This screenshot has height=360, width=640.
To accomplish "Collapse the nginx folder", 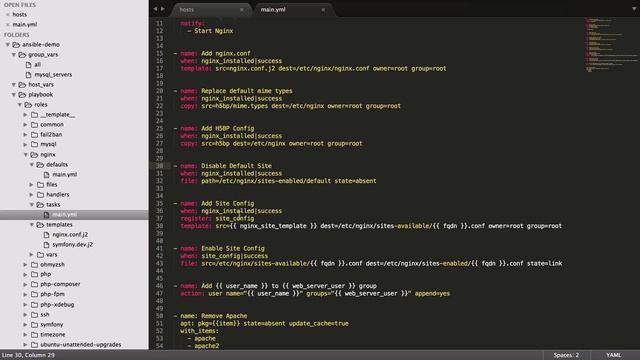I will (26, 155).
